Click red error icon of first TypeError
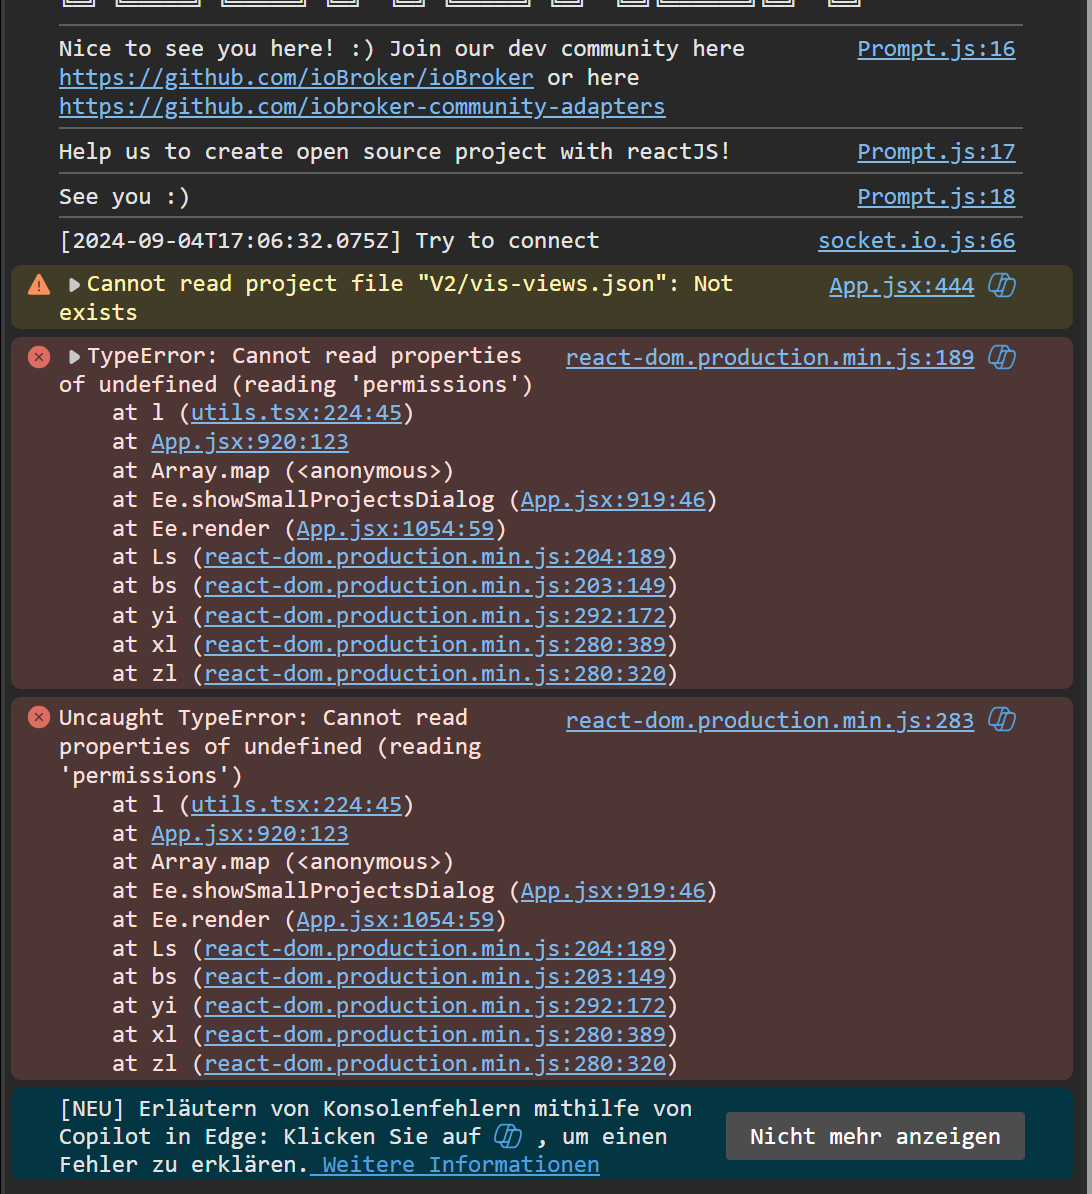 tap(39, 357)
